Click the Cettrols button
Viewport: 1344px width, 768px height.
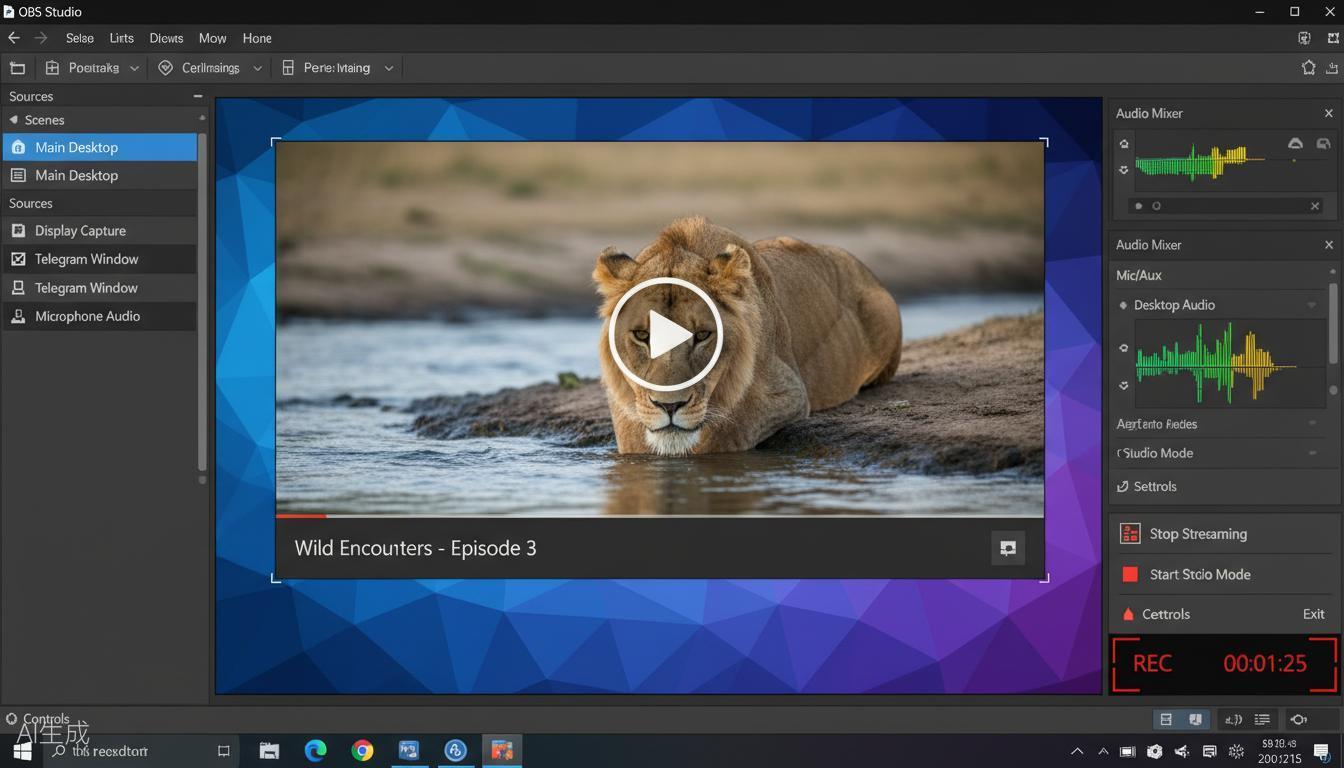point(1166,614)
